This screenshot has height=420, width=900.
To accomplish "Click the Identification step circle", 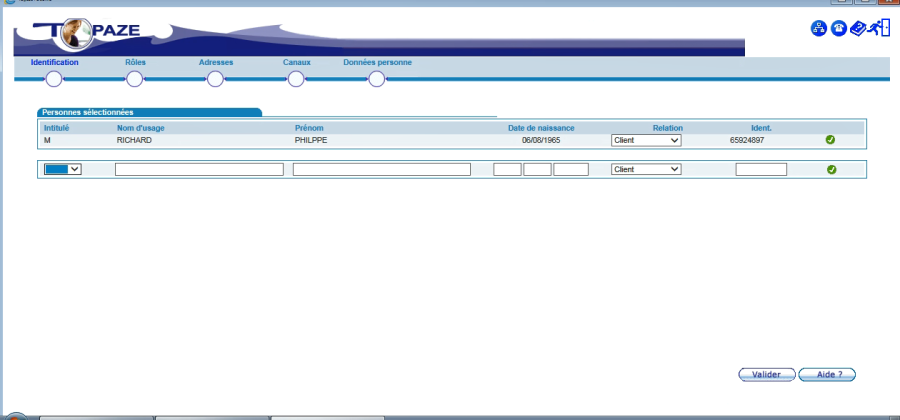I will (x=54, y=79).
